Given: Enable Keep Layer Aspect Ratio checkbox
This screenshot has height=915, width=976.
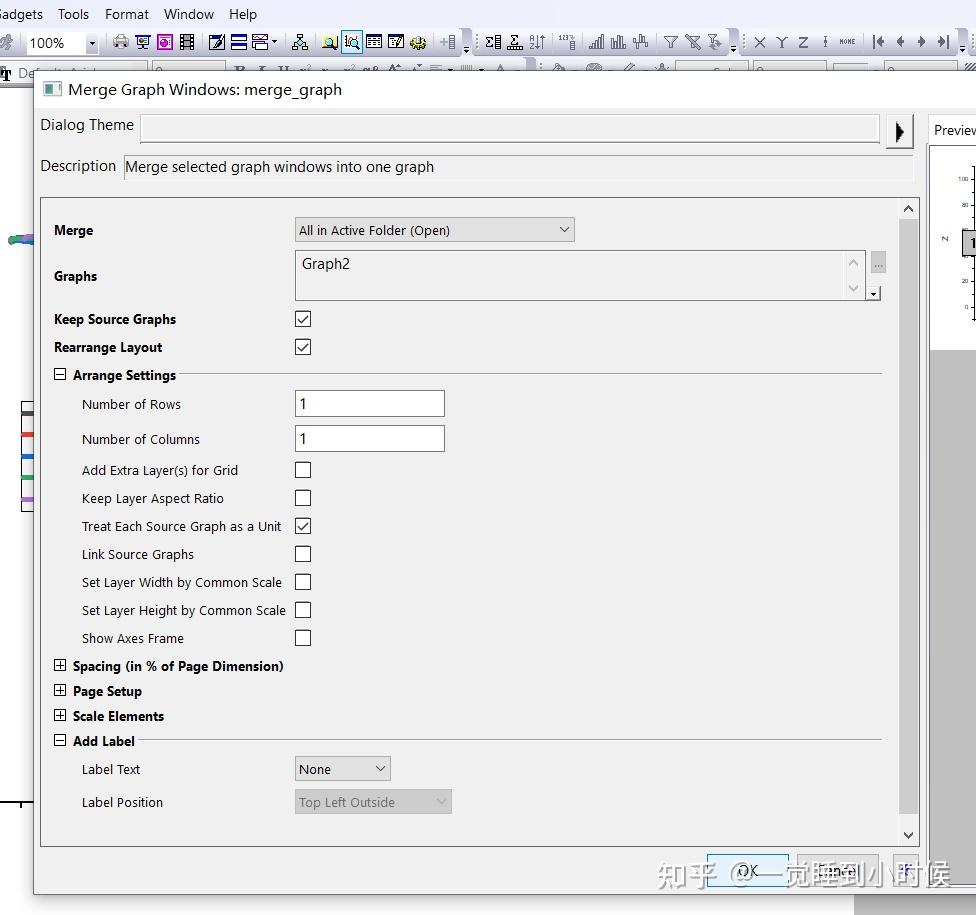Looking at the screenshot, I should point(303,498).
